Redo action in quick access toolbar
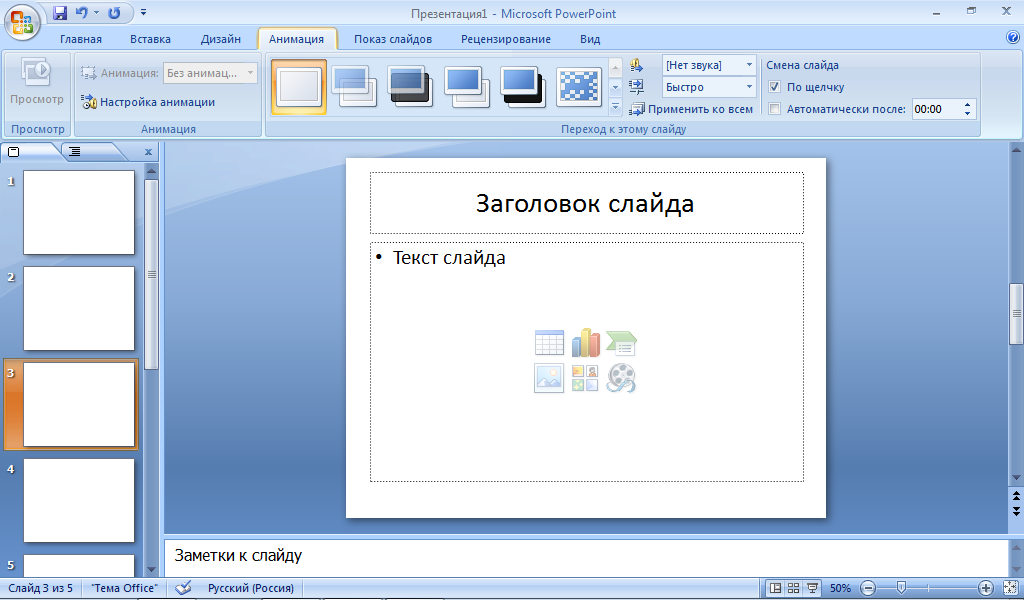Viewport: 1024px width, 600px height. 114,12
